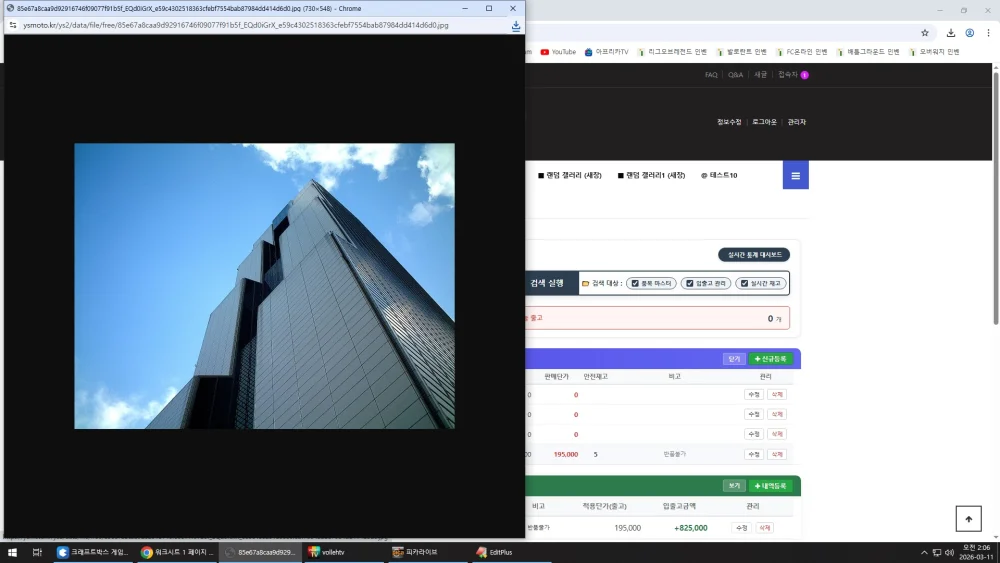
Task: Click 수정 in the +825,000 row
Action: (741, 528)
